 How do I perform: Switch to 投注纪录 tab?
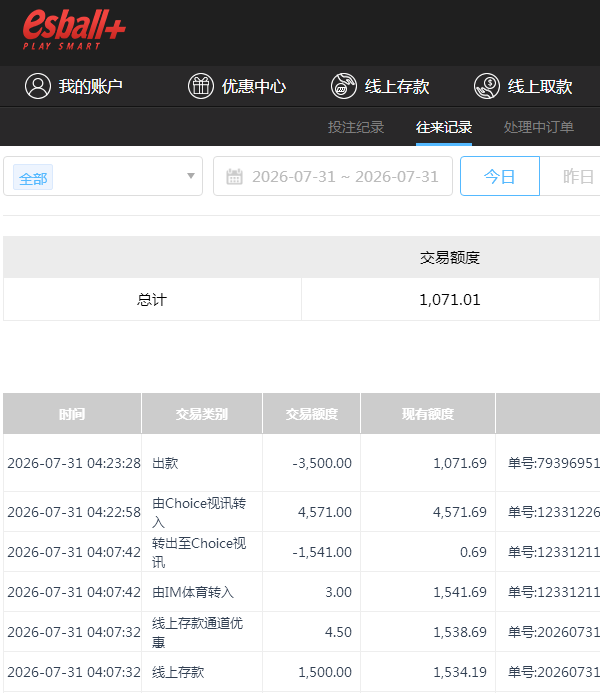pos(356,127)
